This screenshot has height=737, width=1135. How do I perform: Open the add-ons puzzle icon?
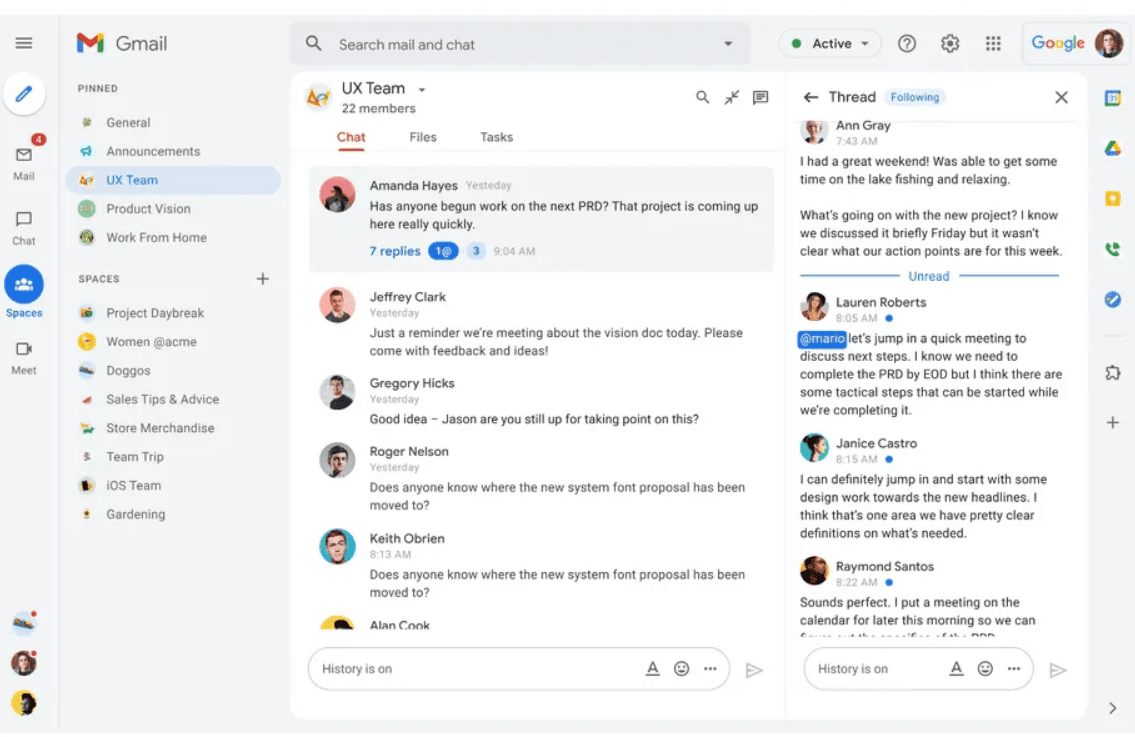[1113, 373]
